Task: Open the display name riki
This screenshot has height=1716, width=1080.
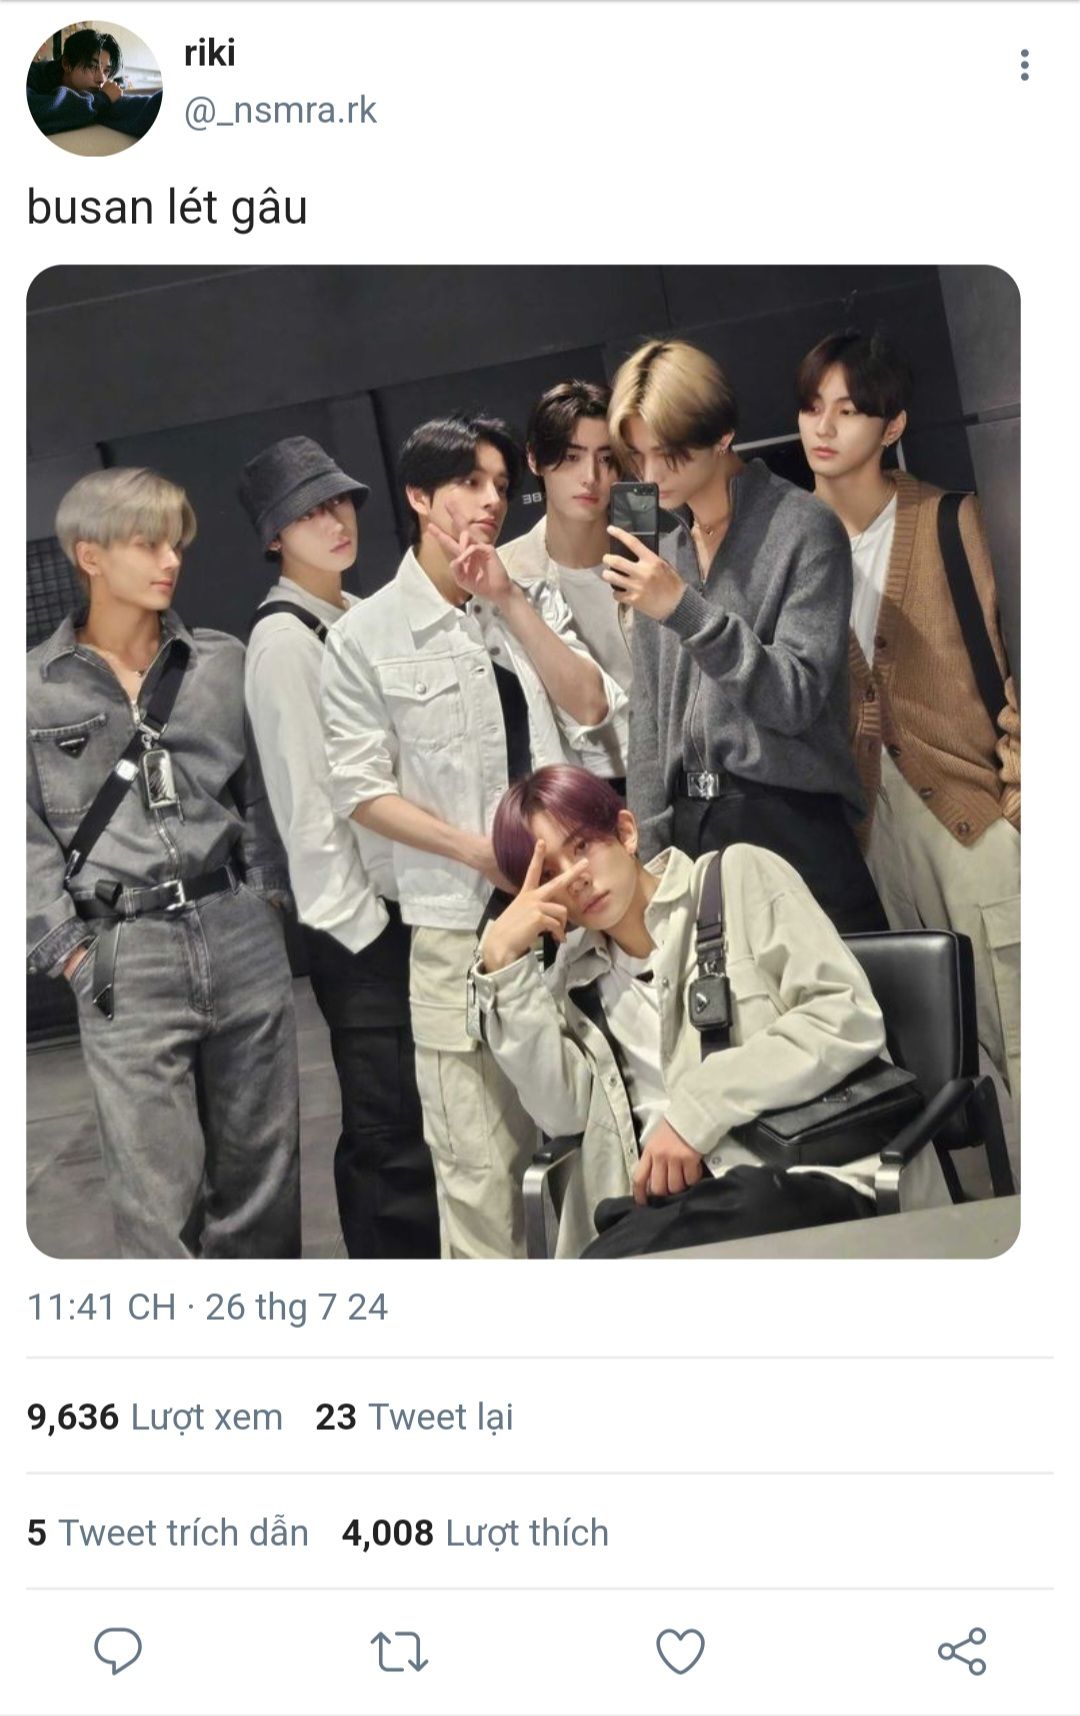Action: [x=209, y=53]
